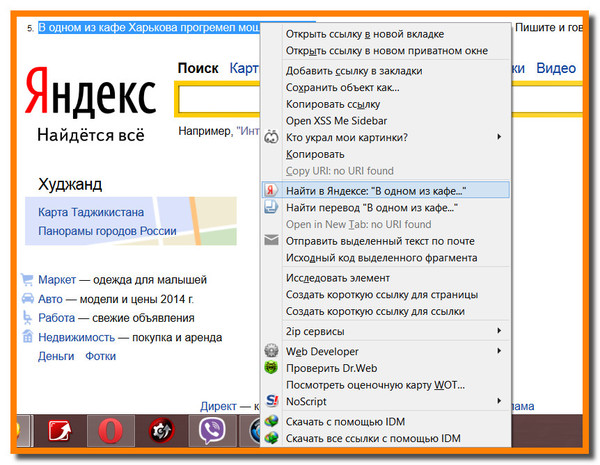Click the Yandex icon beside 'Найти в Яндексе'
Image resolution: width=600 pixels, height=465 pixels.
click(271, 190)
